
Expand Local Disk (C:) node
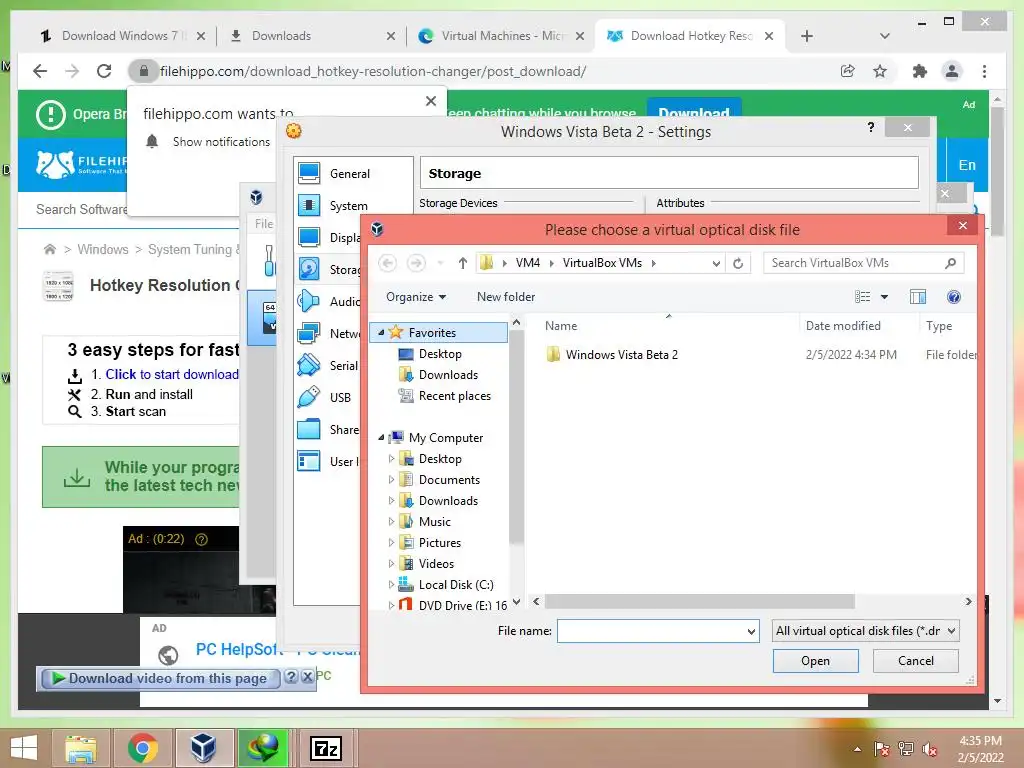pyautogui.click(x=391, y=584)
